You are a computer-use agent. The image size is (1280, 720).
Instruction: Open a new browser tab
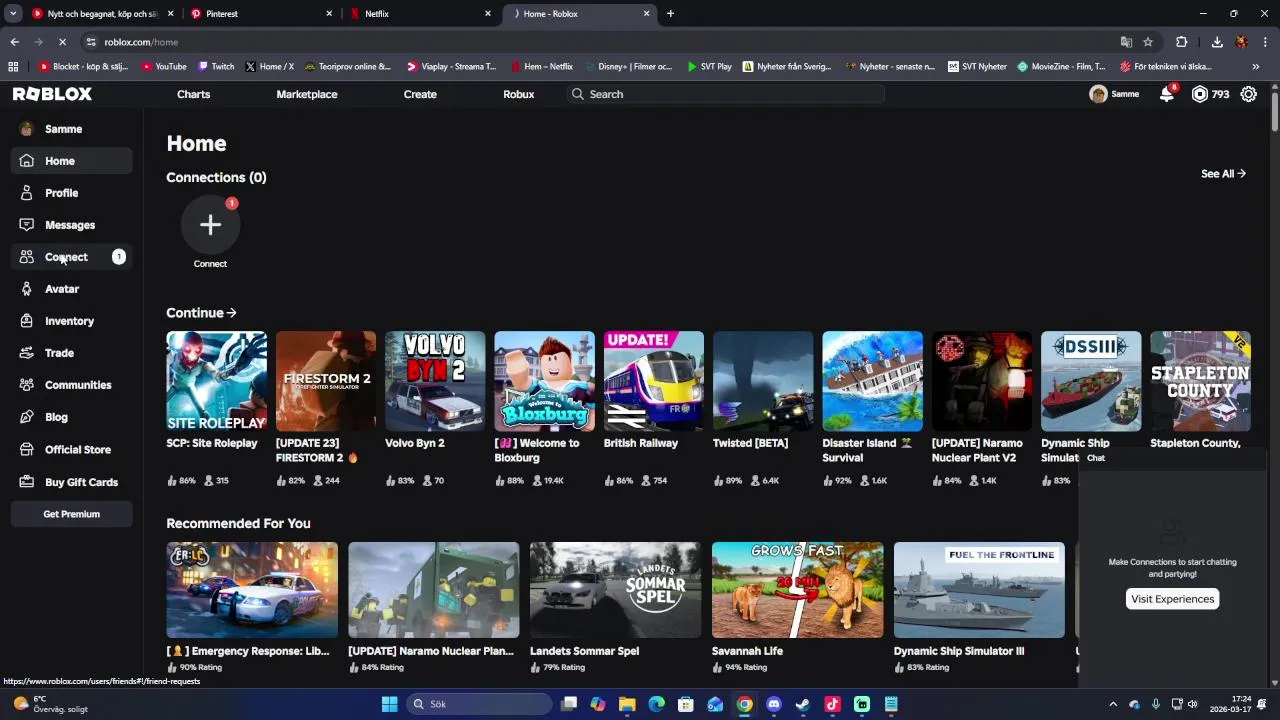tap(670, 14)
